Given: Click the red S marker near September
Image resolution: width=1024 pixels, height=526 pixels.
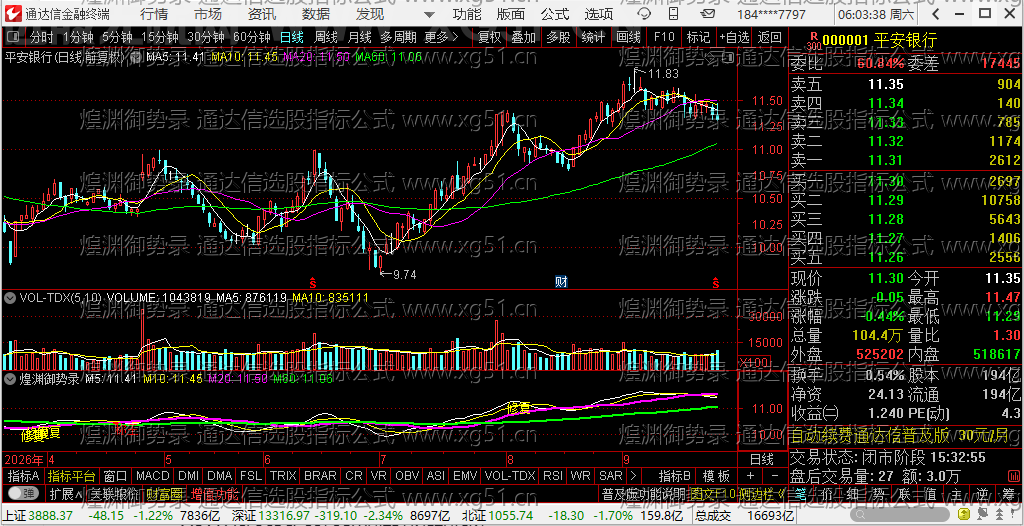Looking at the screenshot, I should point(716,282).
